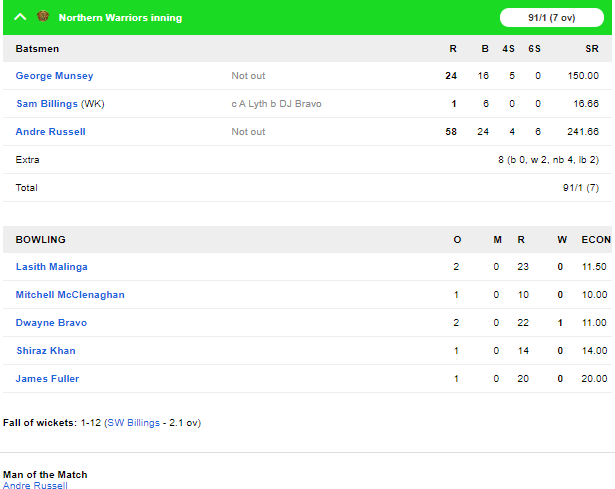Screen dimensions: 615x489
Task: Open George Munsey player profile
Action: click(54, 76)
